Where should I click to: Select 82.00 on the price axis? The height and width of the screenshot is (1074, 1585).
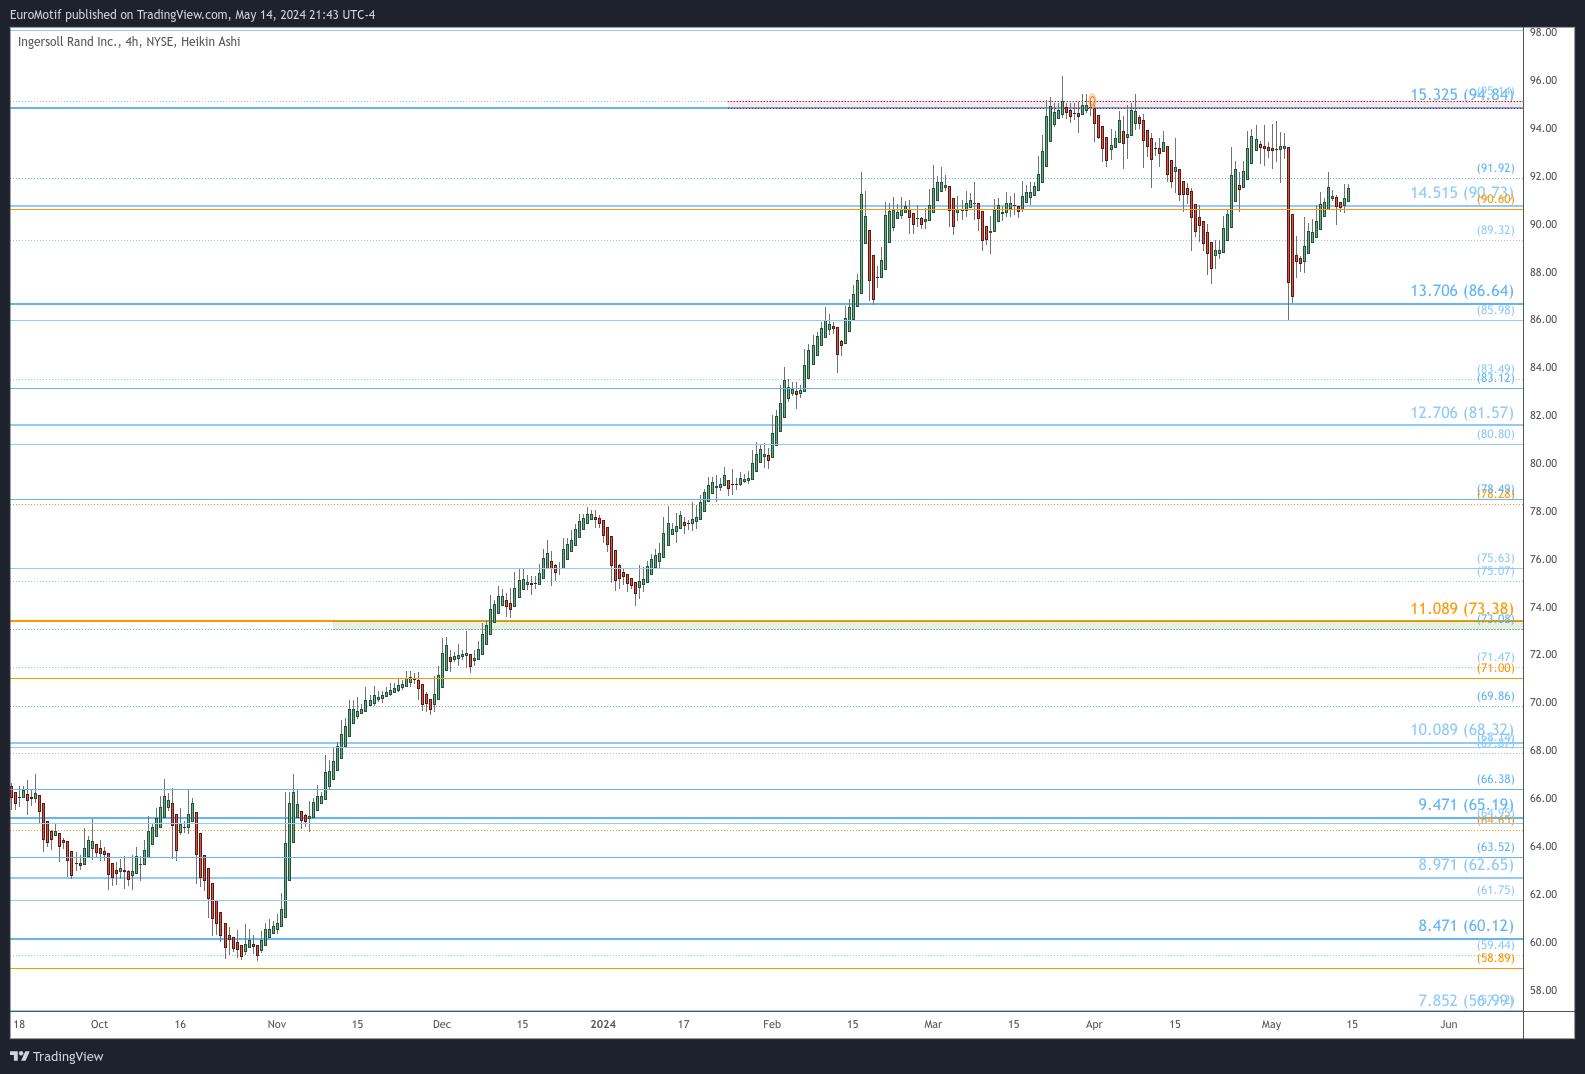tap(1543, 415)
